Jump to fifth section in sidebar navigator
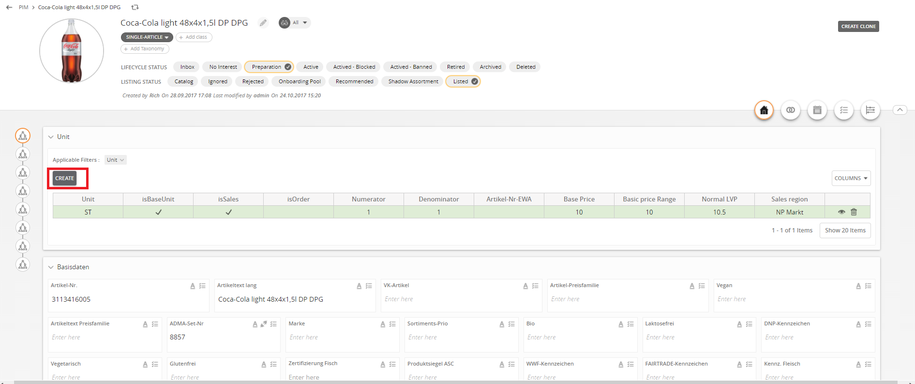This screenshot has width=915, height=384. point(22,209)
